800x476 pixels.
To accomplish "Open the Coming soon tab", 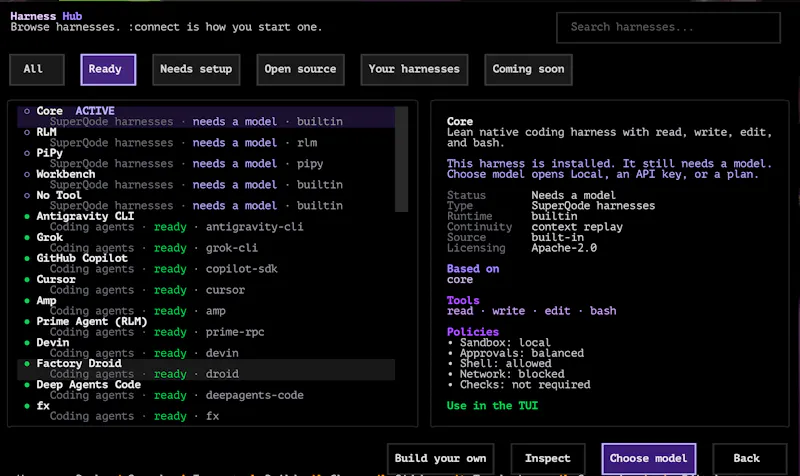I will coord(528,69).
